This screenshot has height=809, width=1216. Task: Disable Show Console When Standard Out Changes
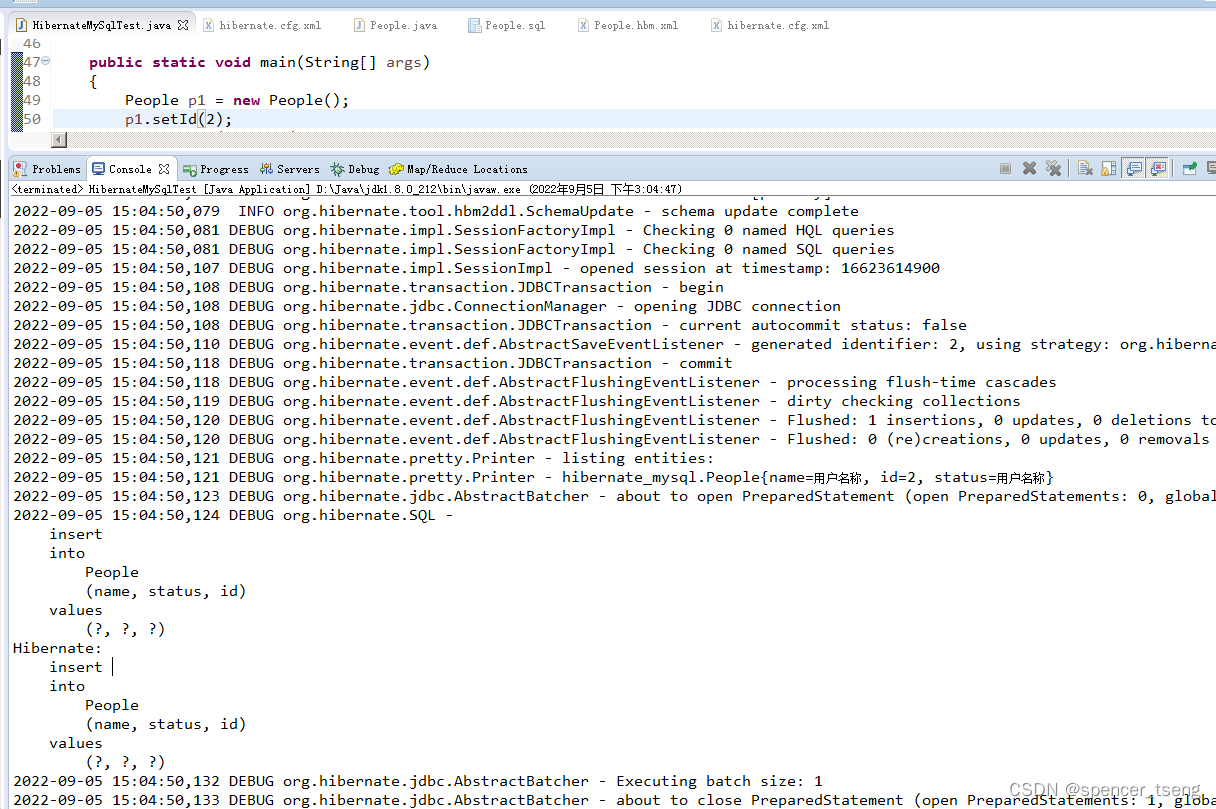[1134, 169]
